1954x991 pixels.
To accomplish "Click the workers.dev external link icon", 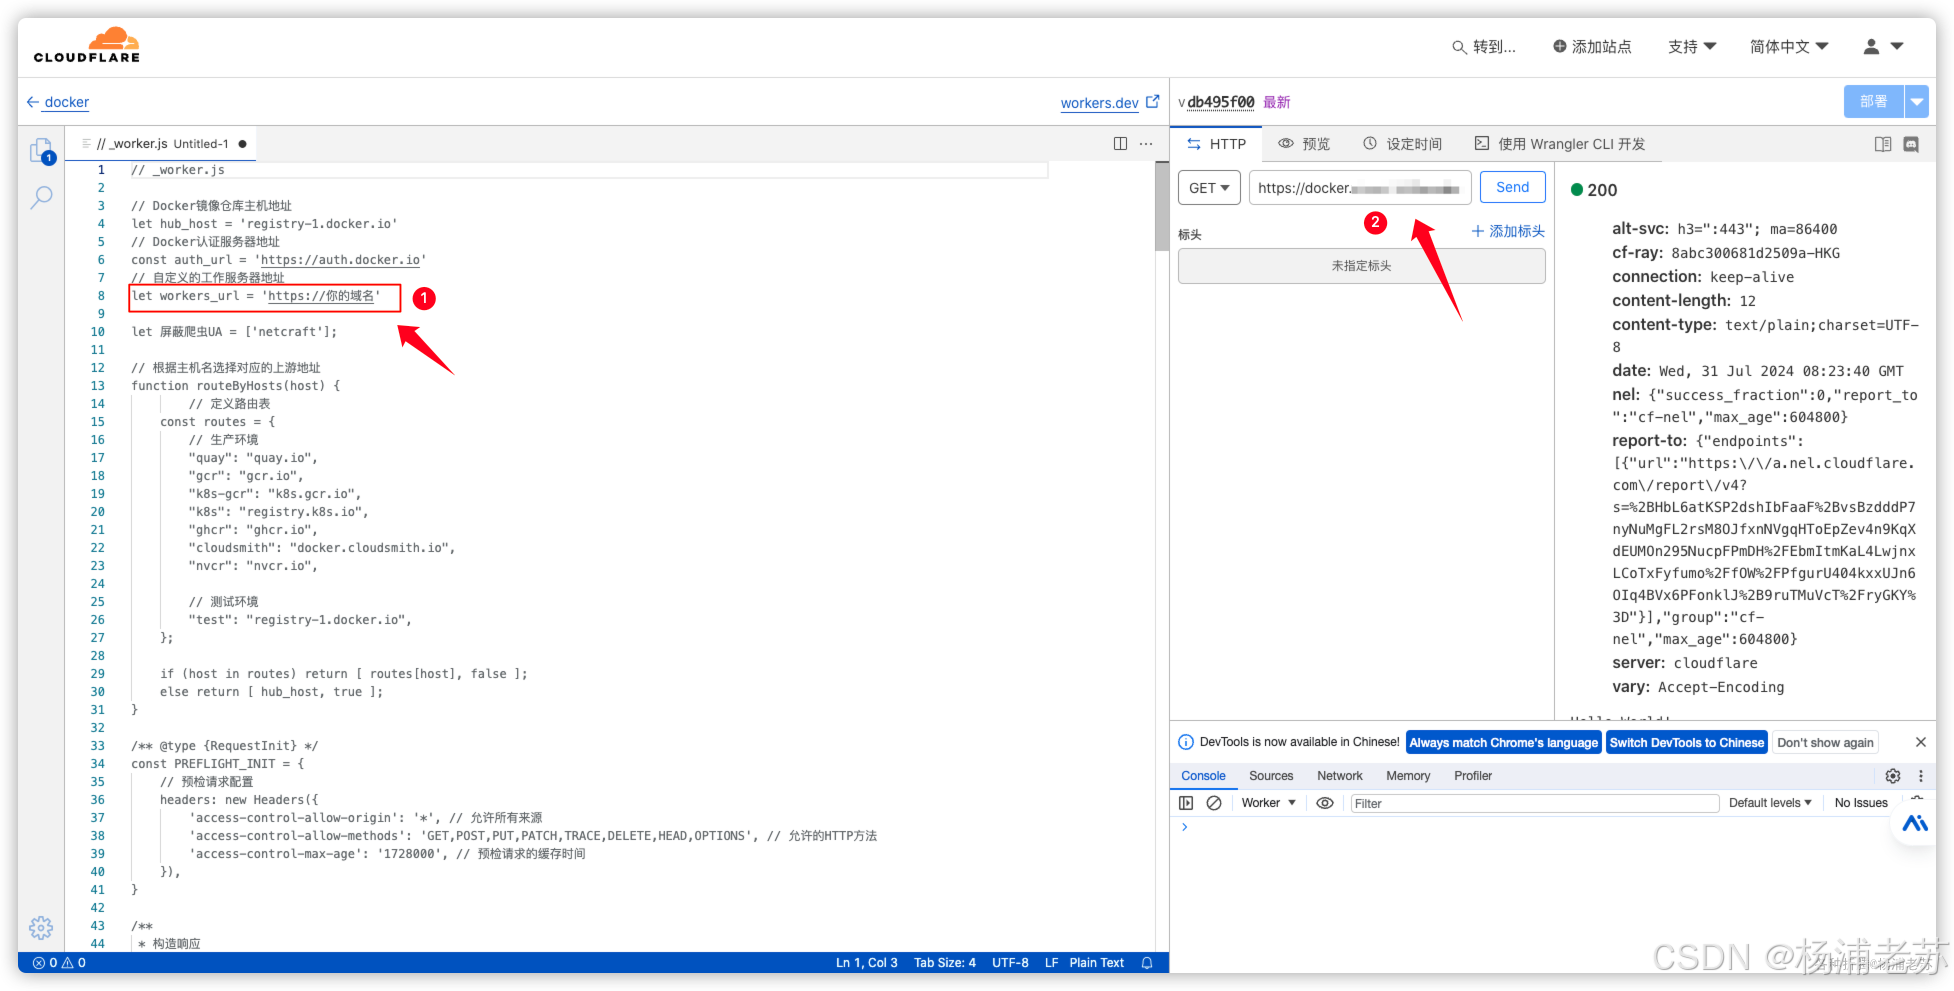I will pos(1153,101).
